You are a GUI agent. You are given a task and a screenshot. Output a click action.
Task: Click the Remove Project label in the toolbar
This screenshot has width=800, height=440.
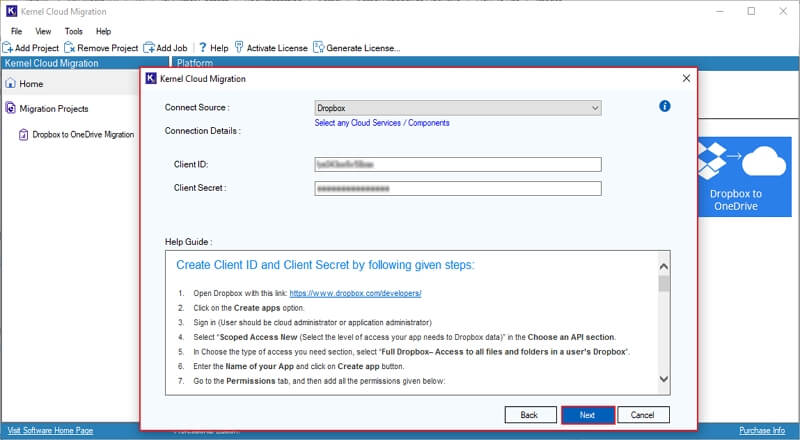pyautogui.click(x=108, y=48)
